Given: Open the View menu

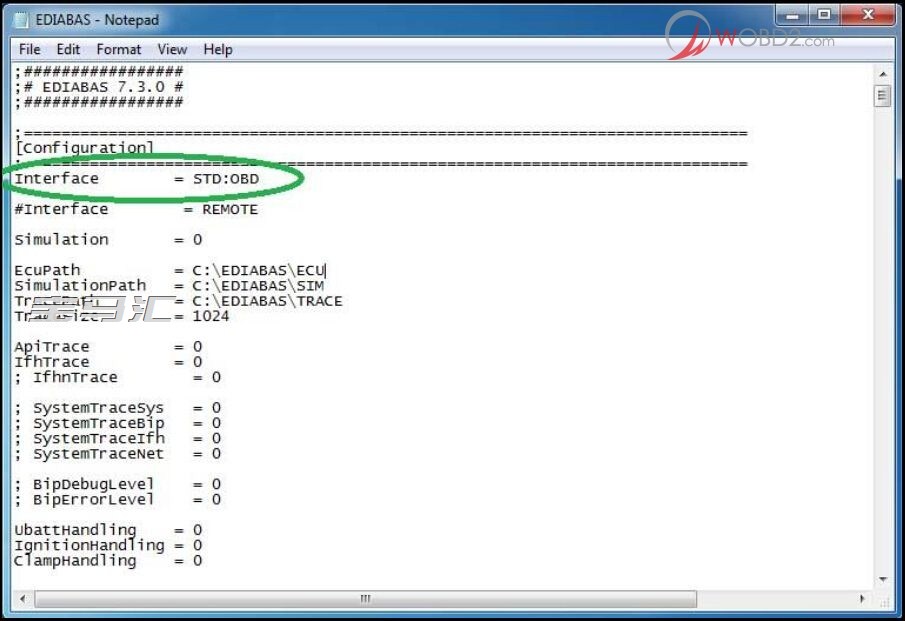Looking at the screenshot, I should click(x=172, y=50).
